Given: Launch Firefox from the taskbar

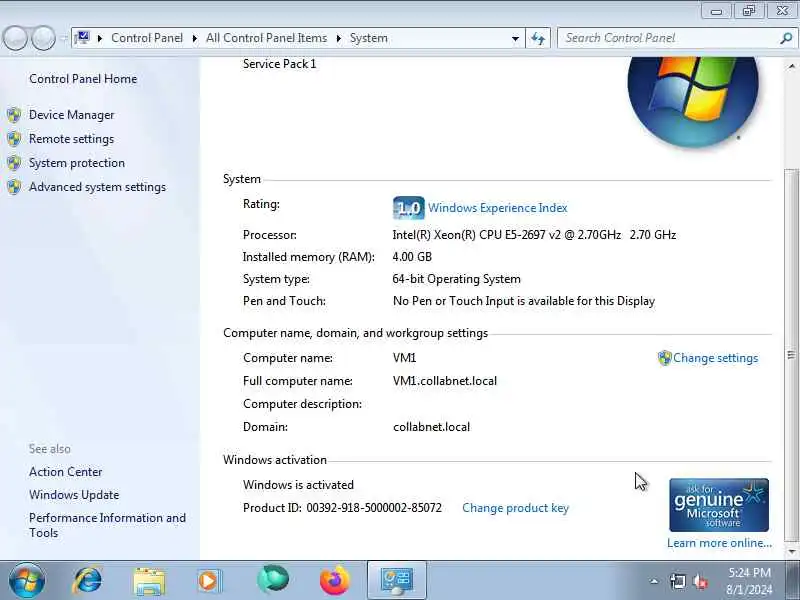Looking at the screenshot, I should tap(335, 580).
